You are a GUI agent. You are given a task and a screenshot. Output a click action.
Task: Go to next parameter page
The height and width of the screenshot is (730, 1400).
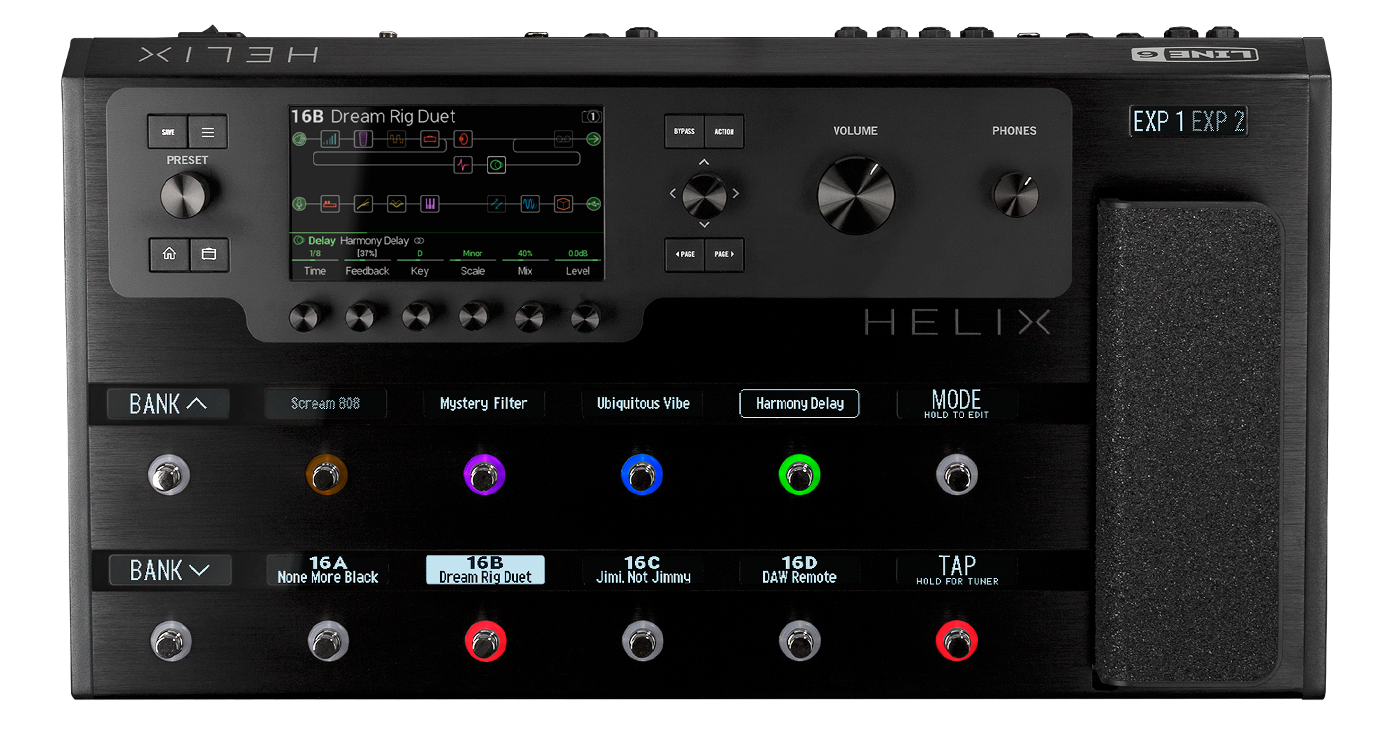coord(724,255)
